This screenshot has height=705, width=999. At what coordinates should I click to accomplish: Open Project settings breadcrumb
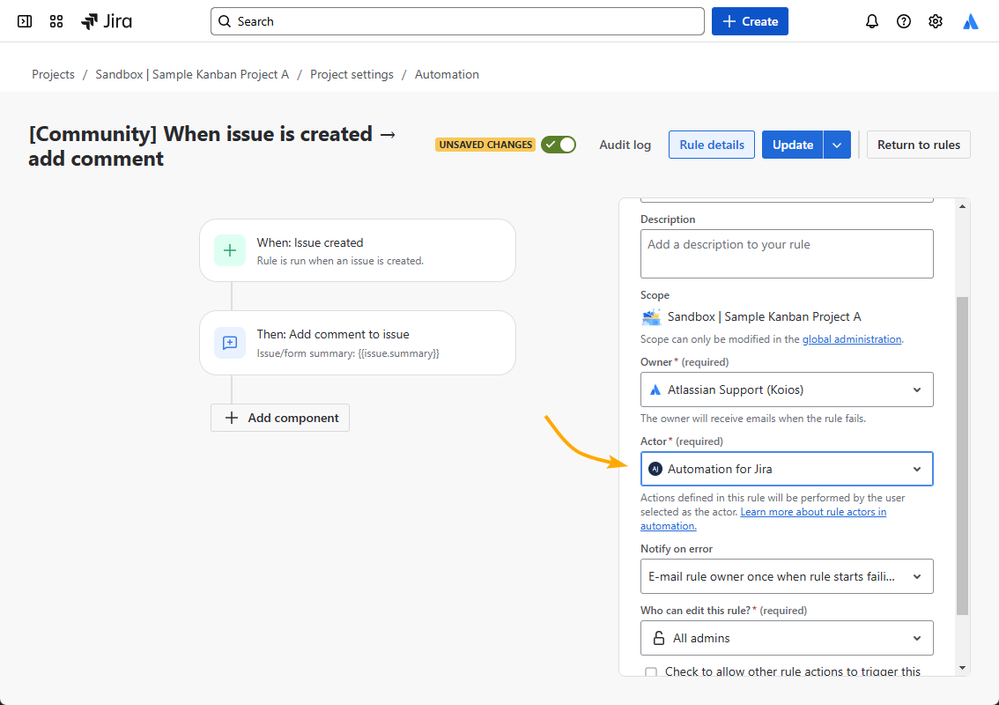tap(352, 75)
